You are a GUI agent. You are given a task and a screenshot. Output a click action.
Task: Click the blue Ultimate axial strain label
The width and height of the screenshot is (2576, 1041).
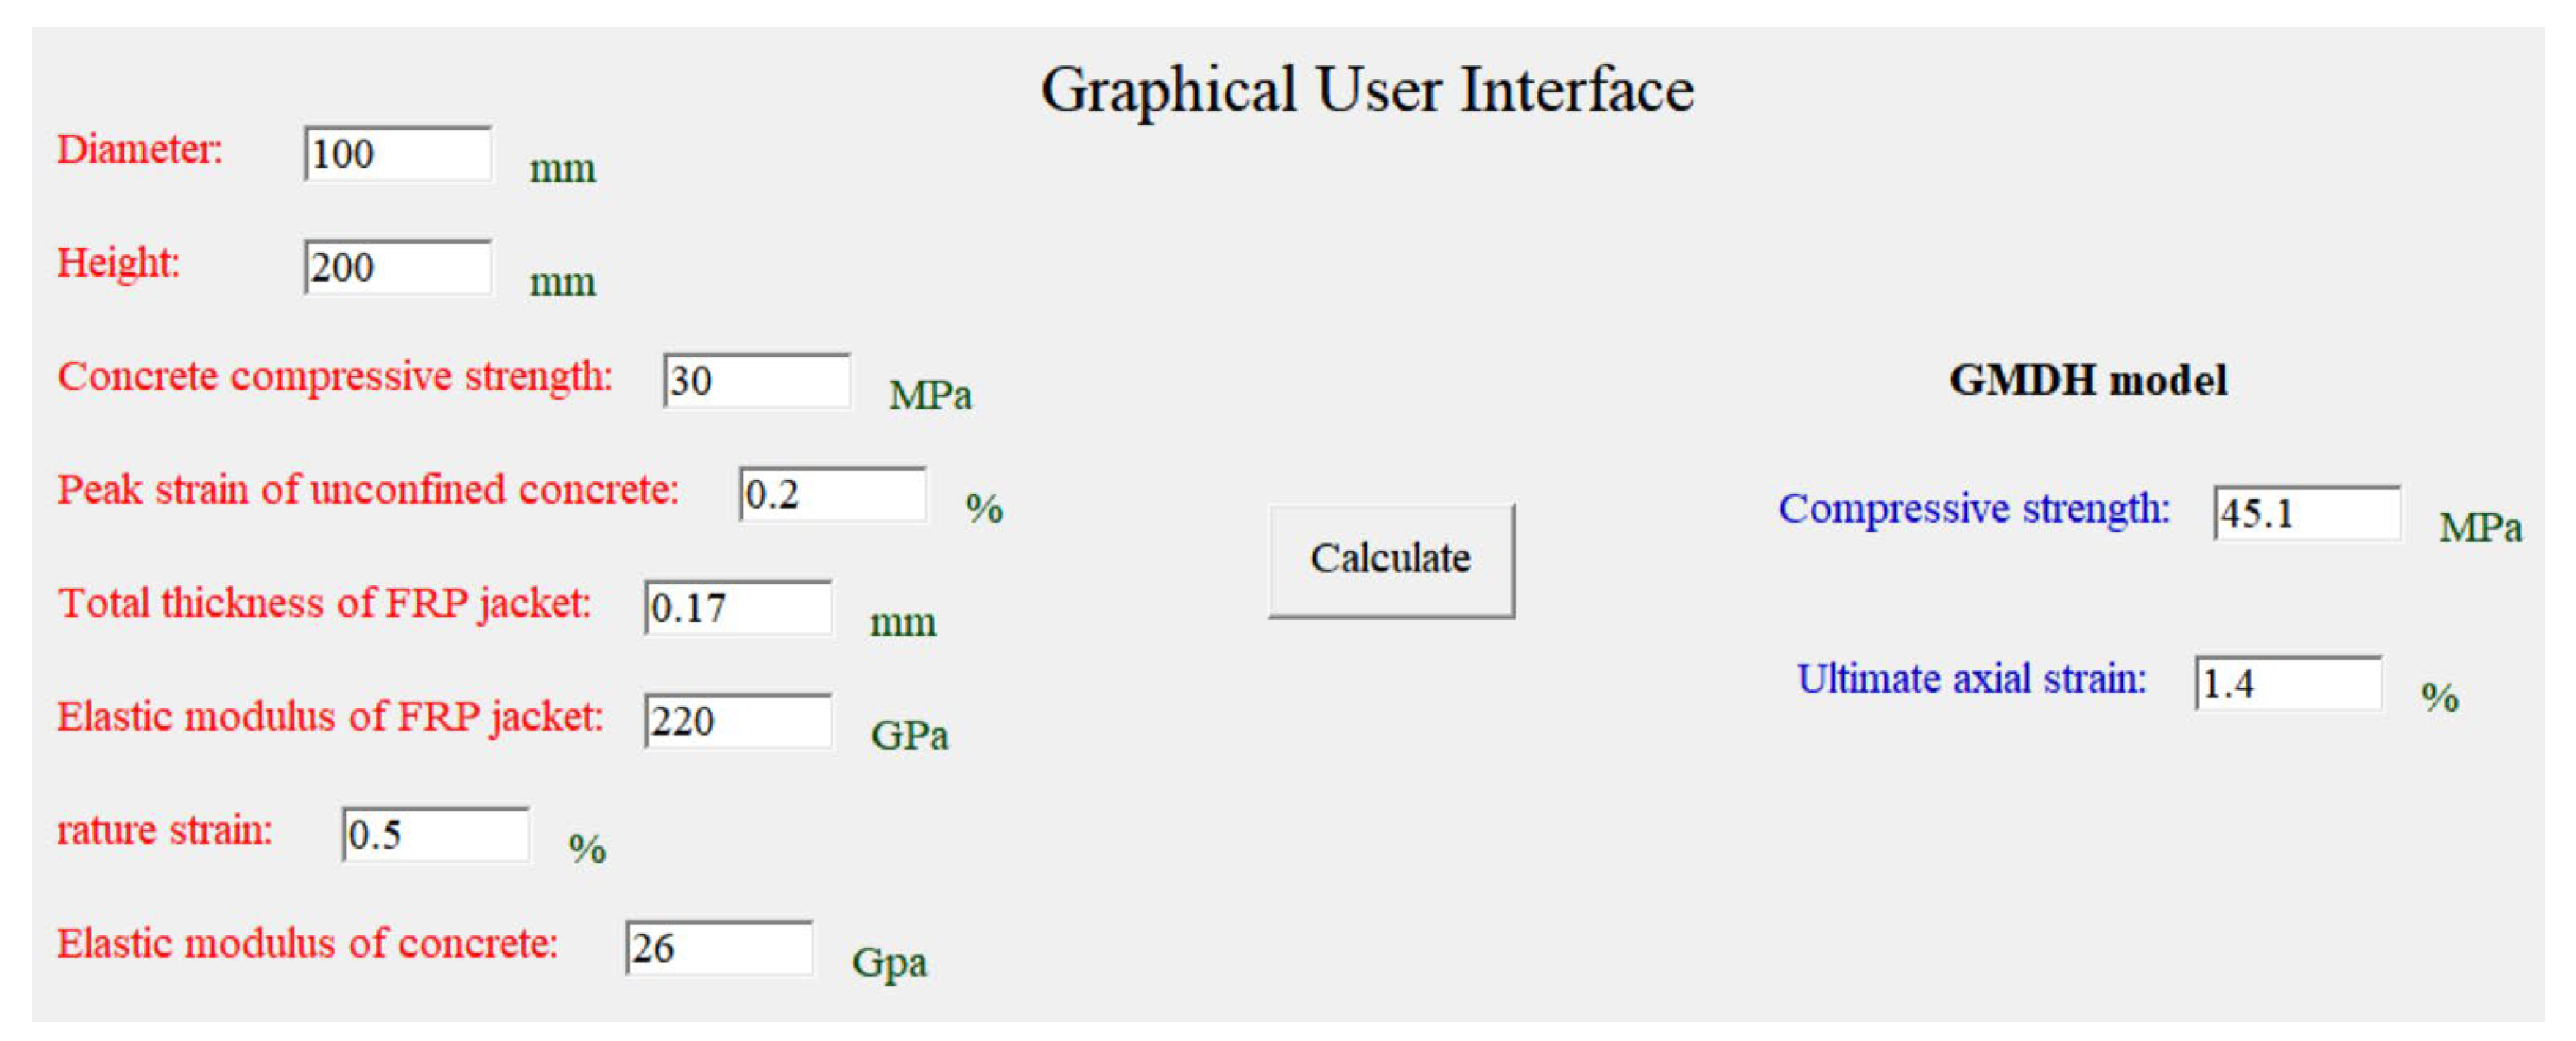(1971, 679)
